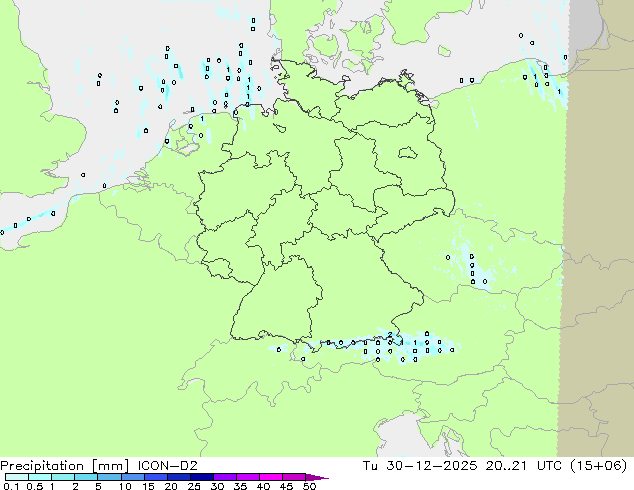
Task: Click the '40' legend tick label
Action: (264, 486)
